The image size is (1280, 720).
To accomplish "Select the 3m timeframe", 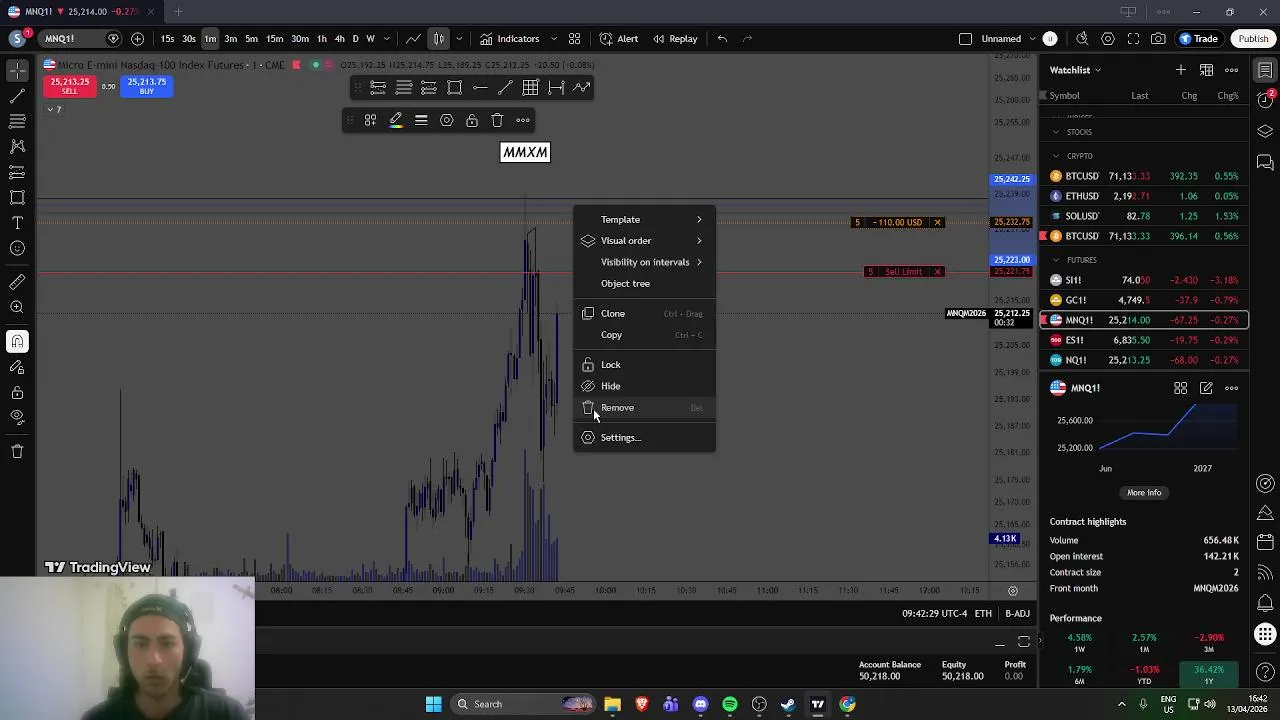I will (x=231, y=39).
